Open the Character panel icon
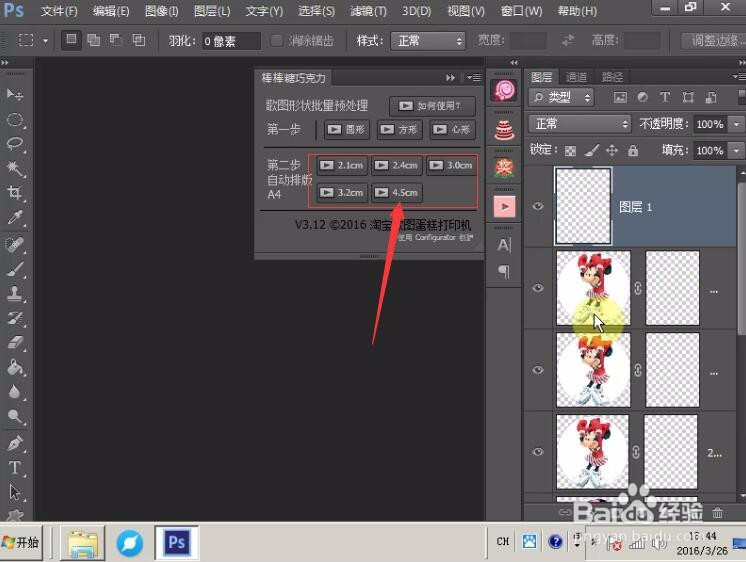Image resolution: width=746 pixels, height=562 pixels. pos(504,245)
